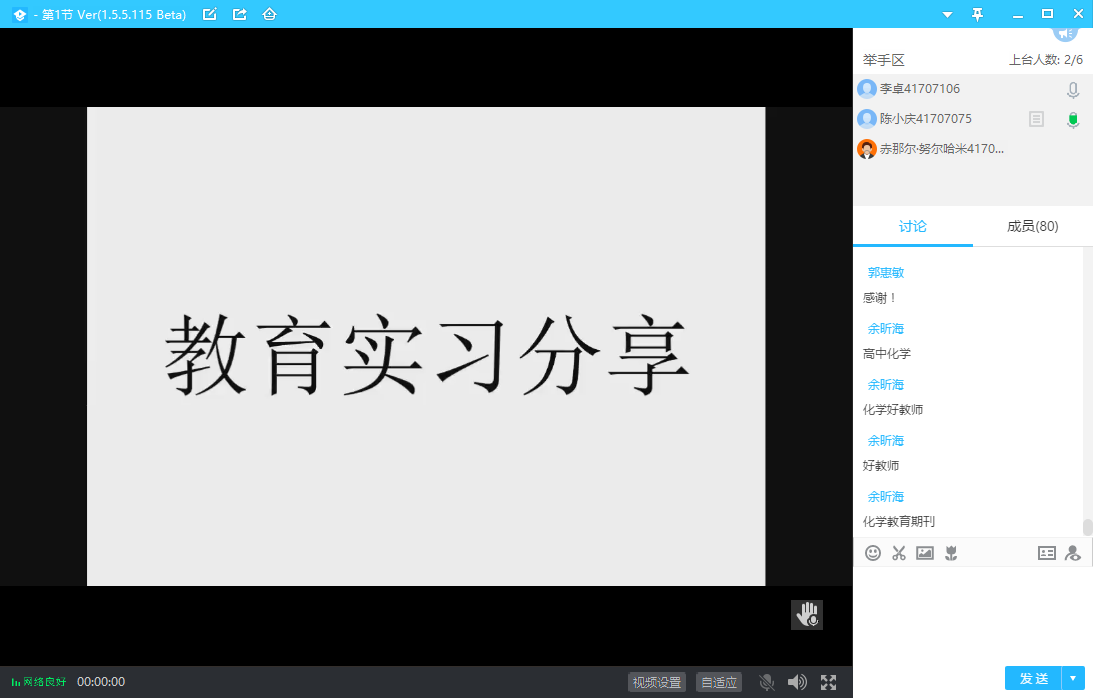Open 视频设置 video settings
The width and height of the screenshot is (1093, 698).
pyautogui.click(x=657, y=682)
